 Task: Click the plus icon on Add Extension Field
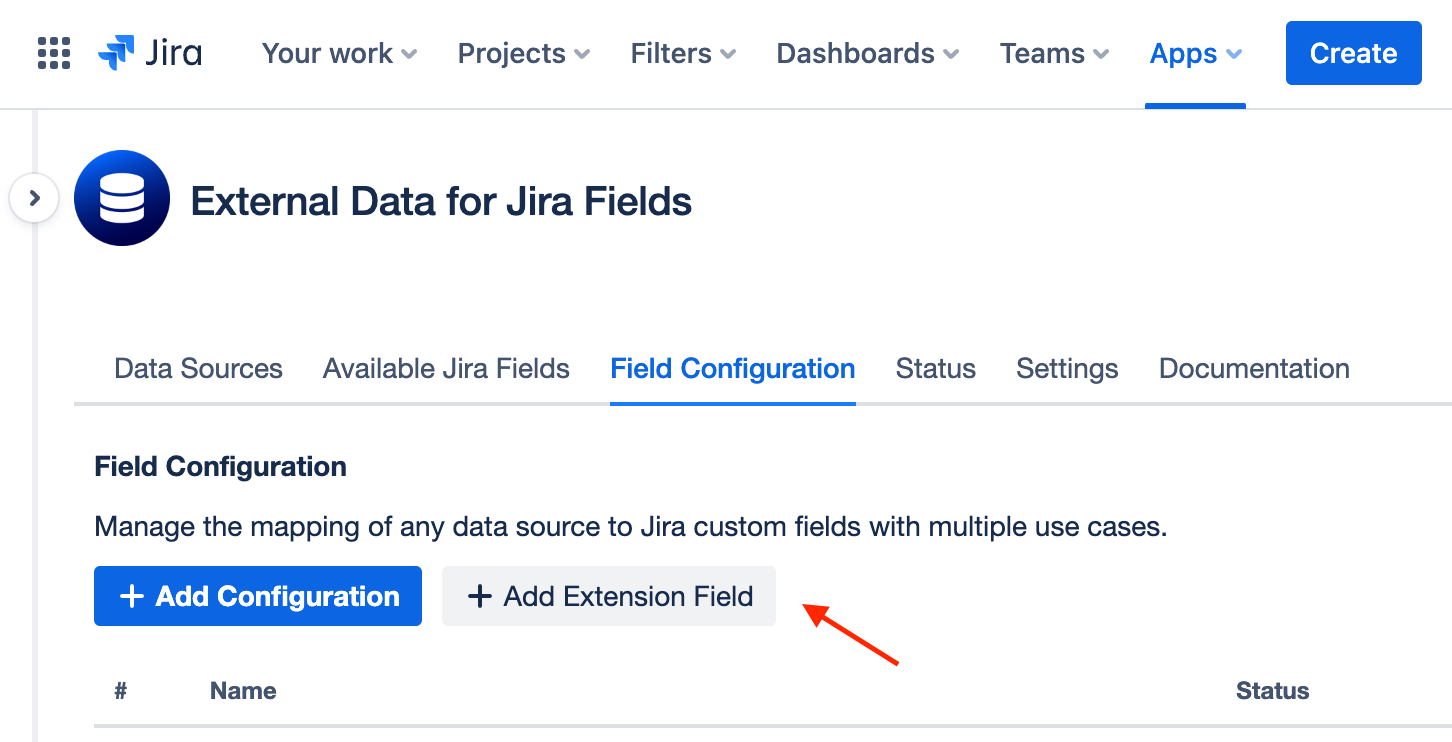[478, 596]
